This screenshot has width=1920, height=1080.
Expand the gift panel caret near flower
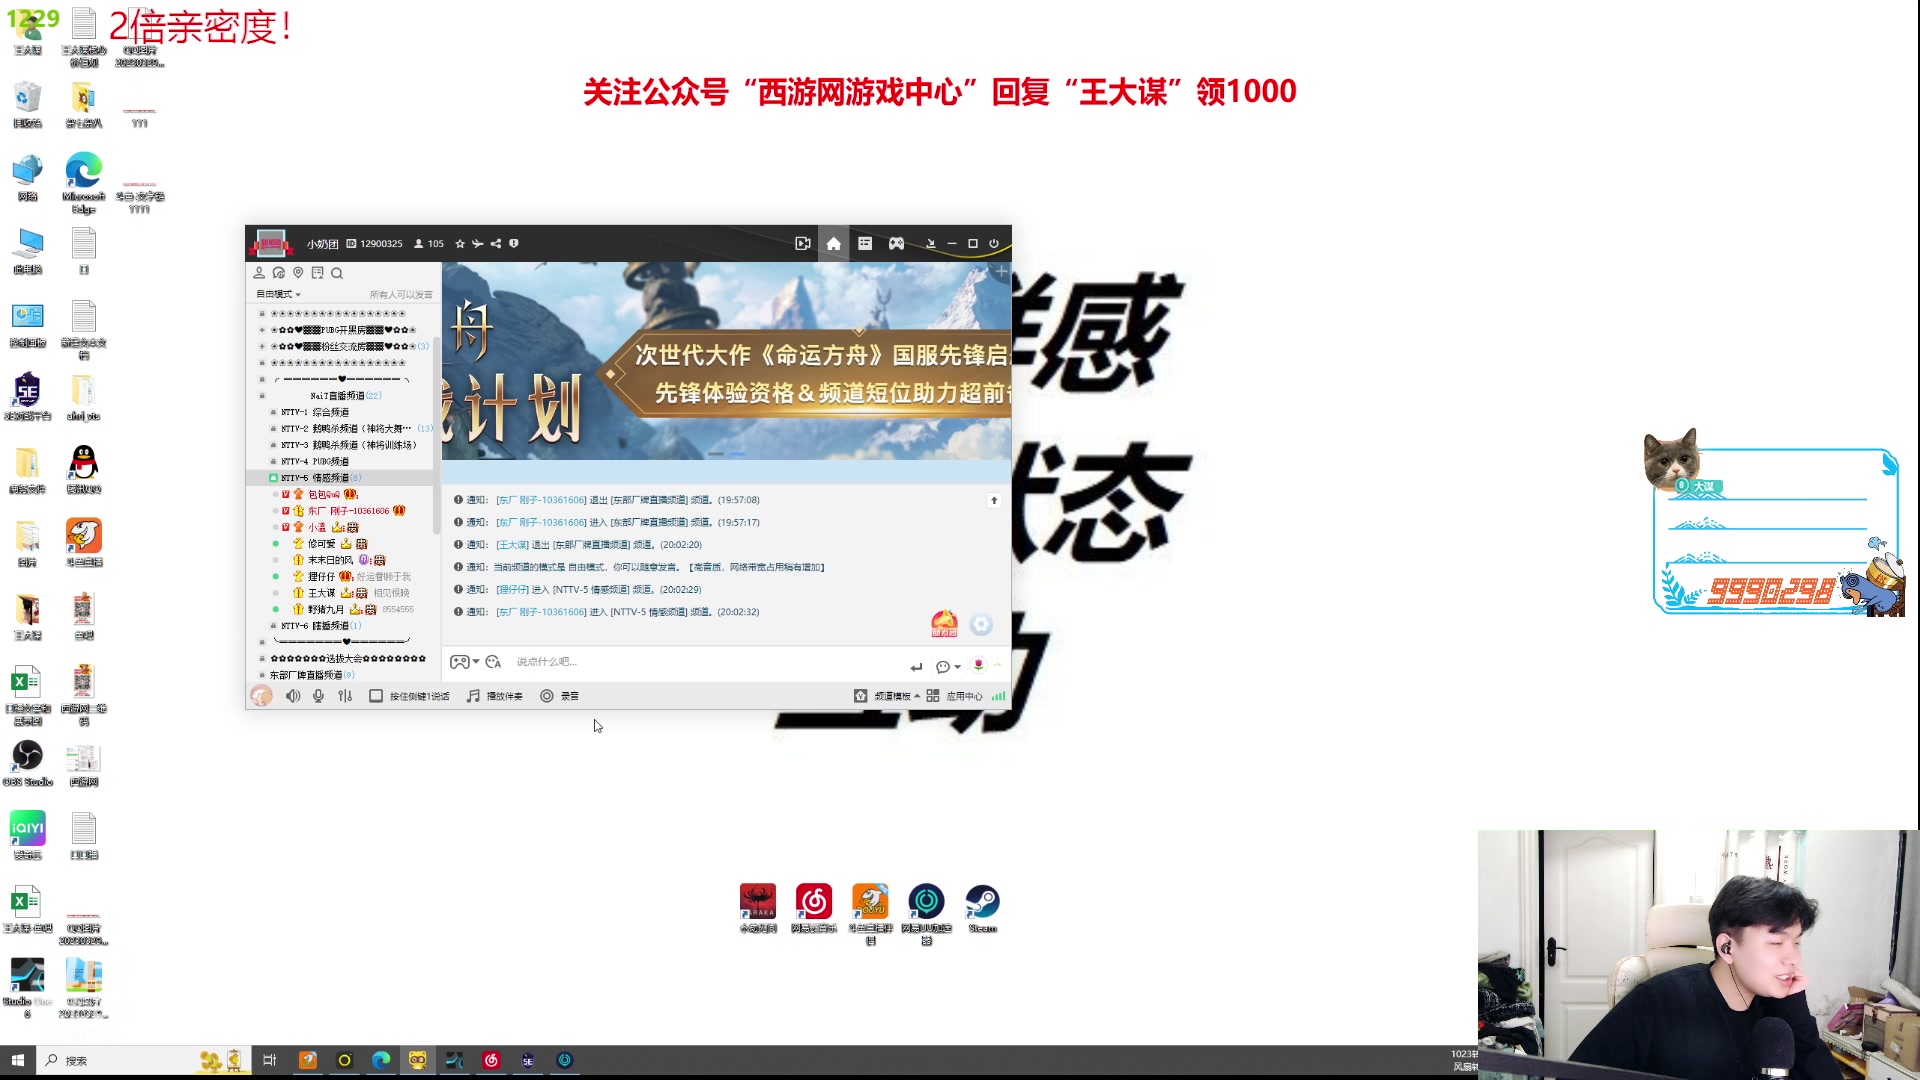(997, 665)
